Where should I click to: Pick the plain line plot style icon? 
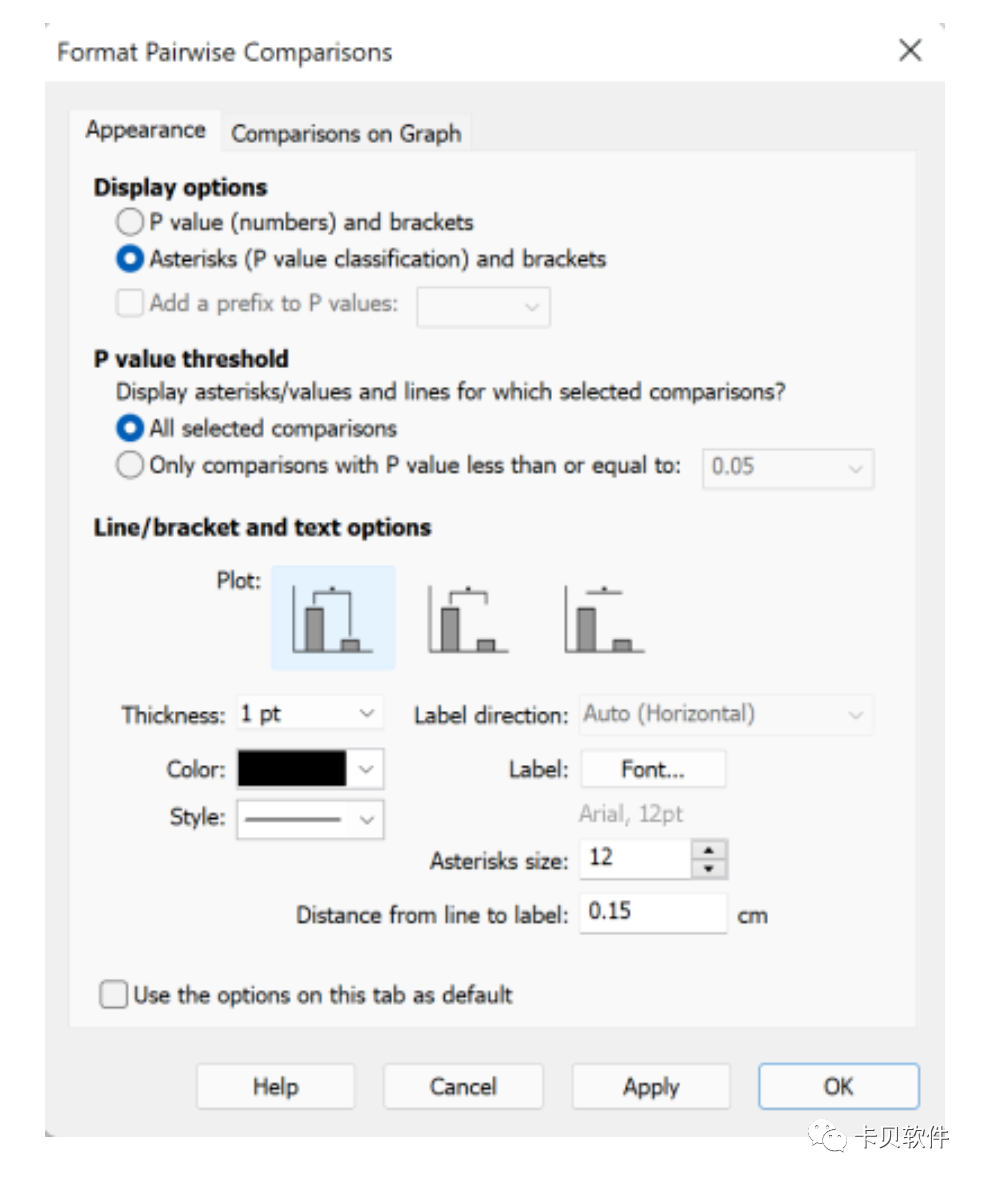(x=604, y=619)
